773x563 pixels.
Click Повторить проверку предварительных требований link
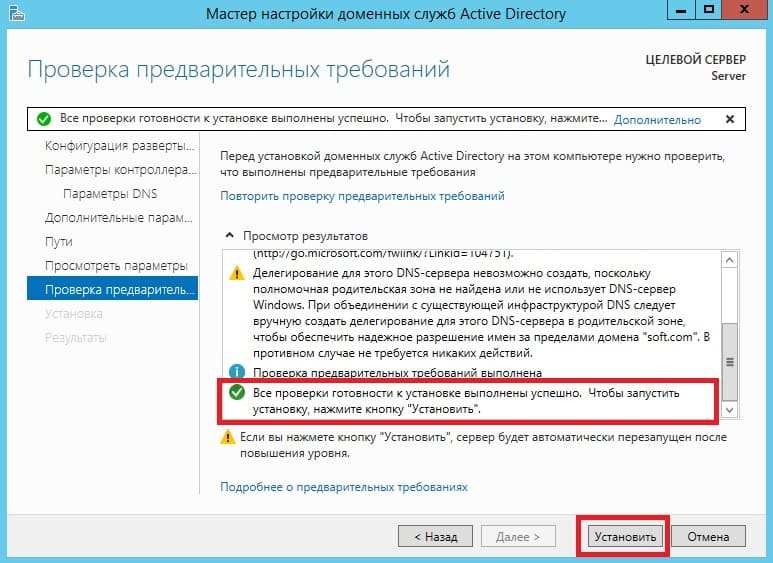click(x=362, y=196)
